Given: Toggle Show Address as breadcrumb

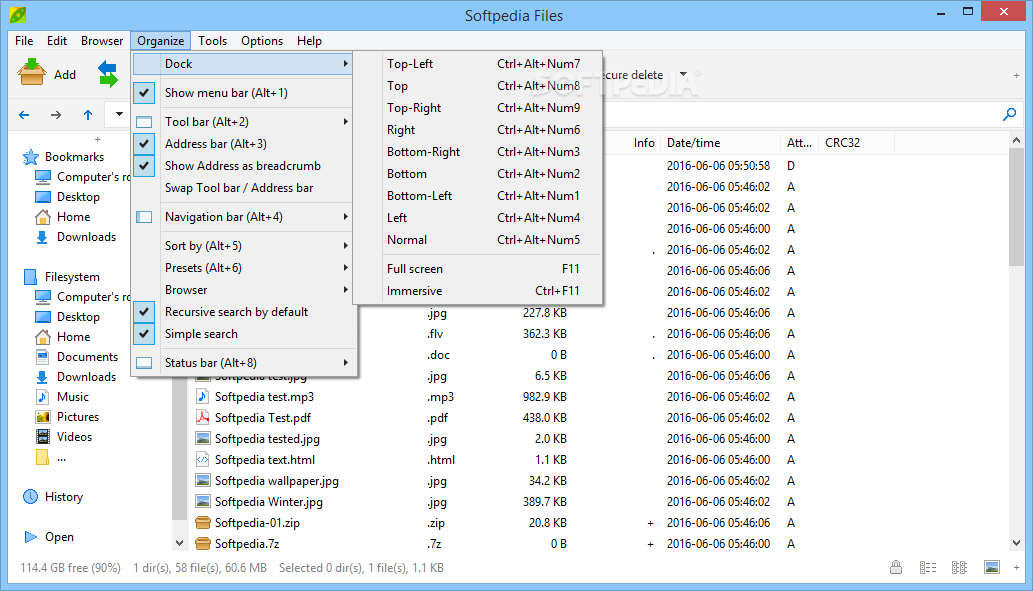Looking at the screenshot, I should click(x=244, y=166).
